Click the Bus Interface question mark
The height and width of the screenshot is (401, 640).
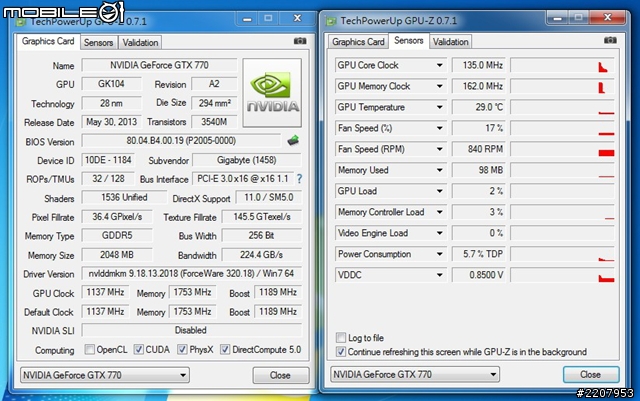pos(299,178)
